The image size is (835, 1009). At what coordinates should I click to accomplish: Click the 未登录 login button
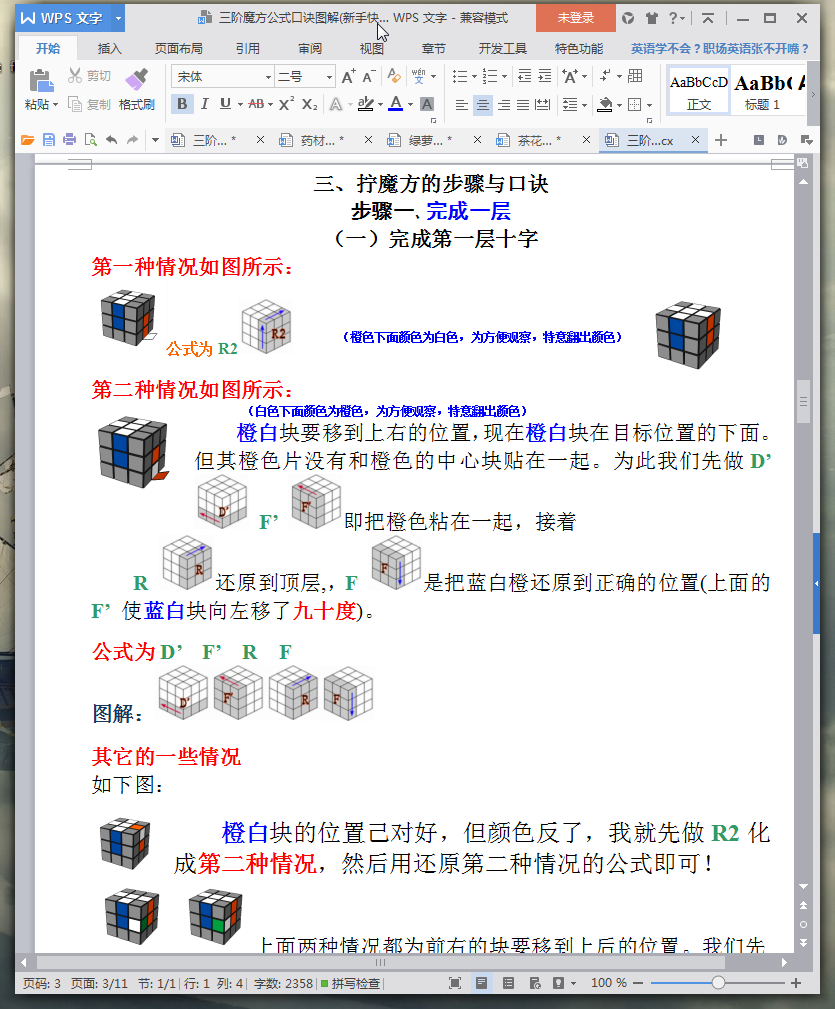pos(576,18)
